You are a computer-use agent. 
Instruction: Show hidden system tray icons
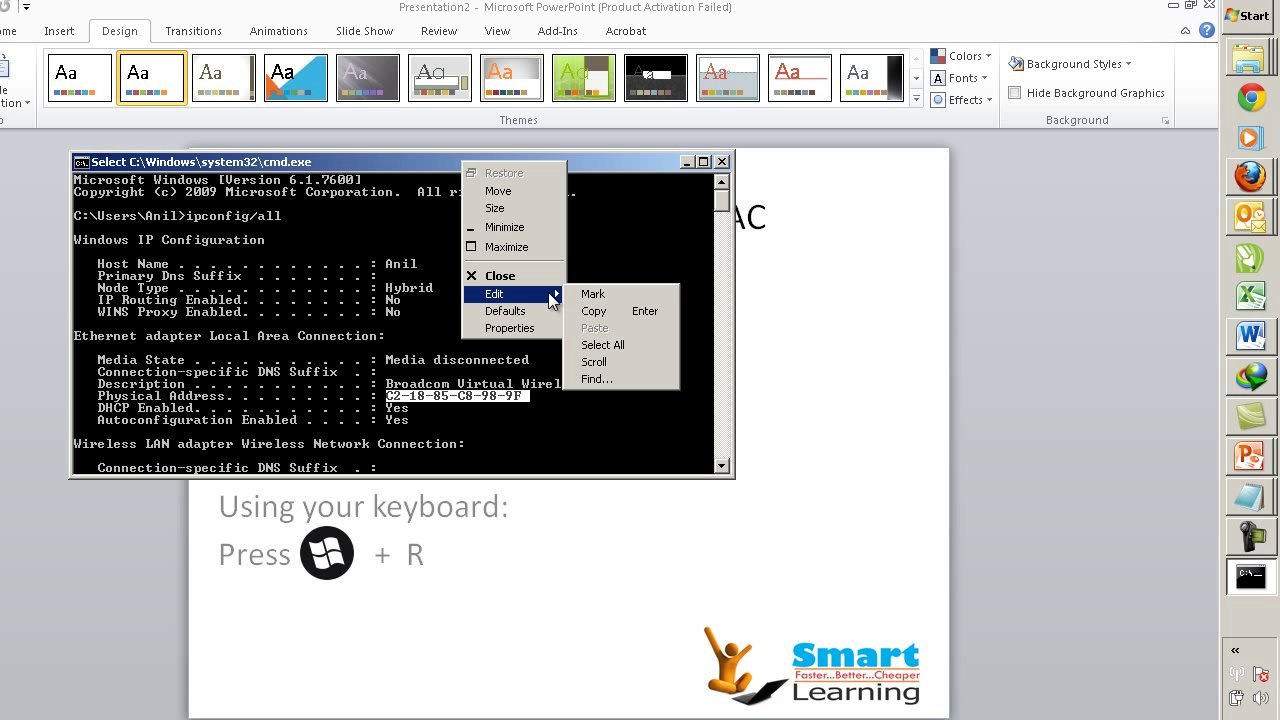pyautogui.click(x=1235, y=650)
